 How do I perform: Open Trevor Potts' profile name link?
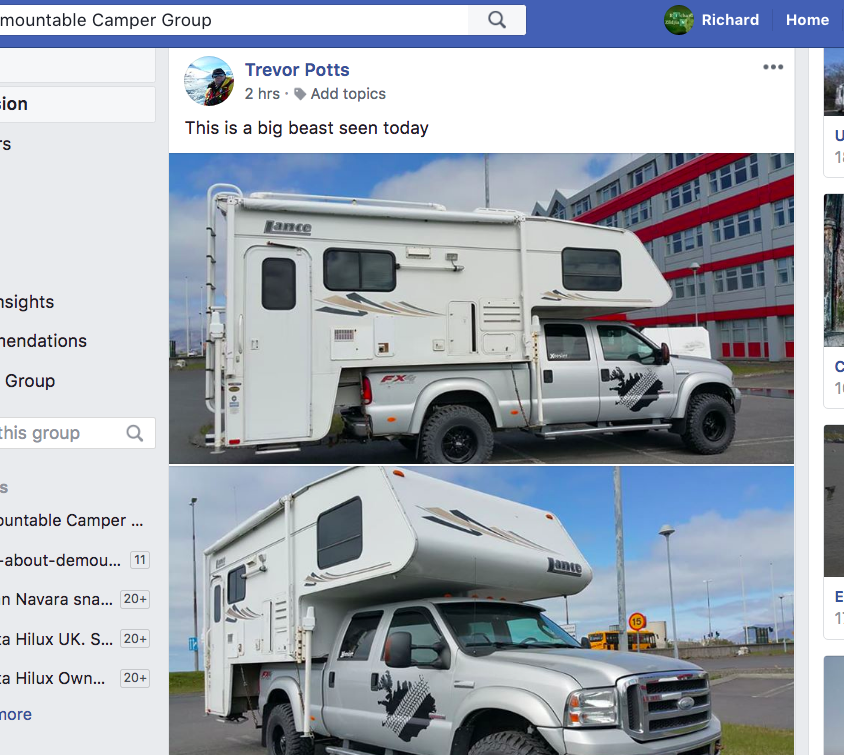(x=297, y=70)
